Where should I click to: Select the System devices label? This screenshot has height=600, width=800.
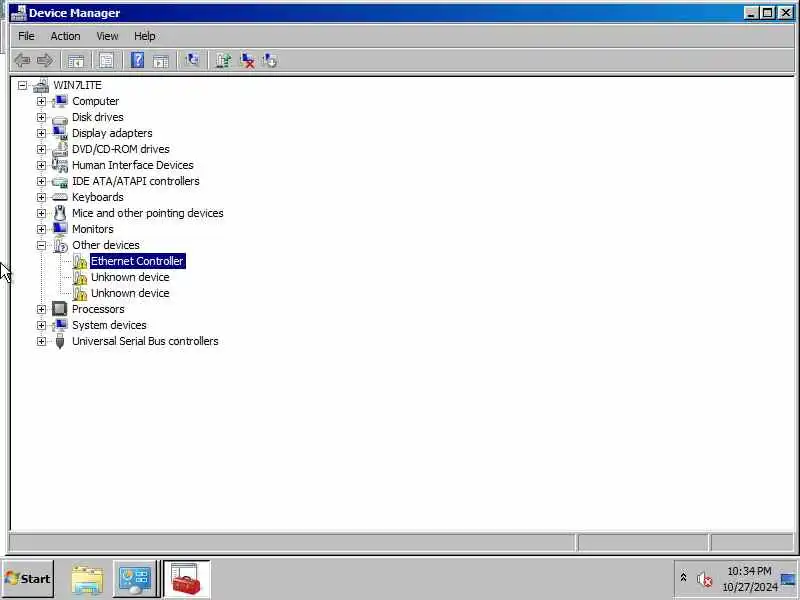point(109,325)
